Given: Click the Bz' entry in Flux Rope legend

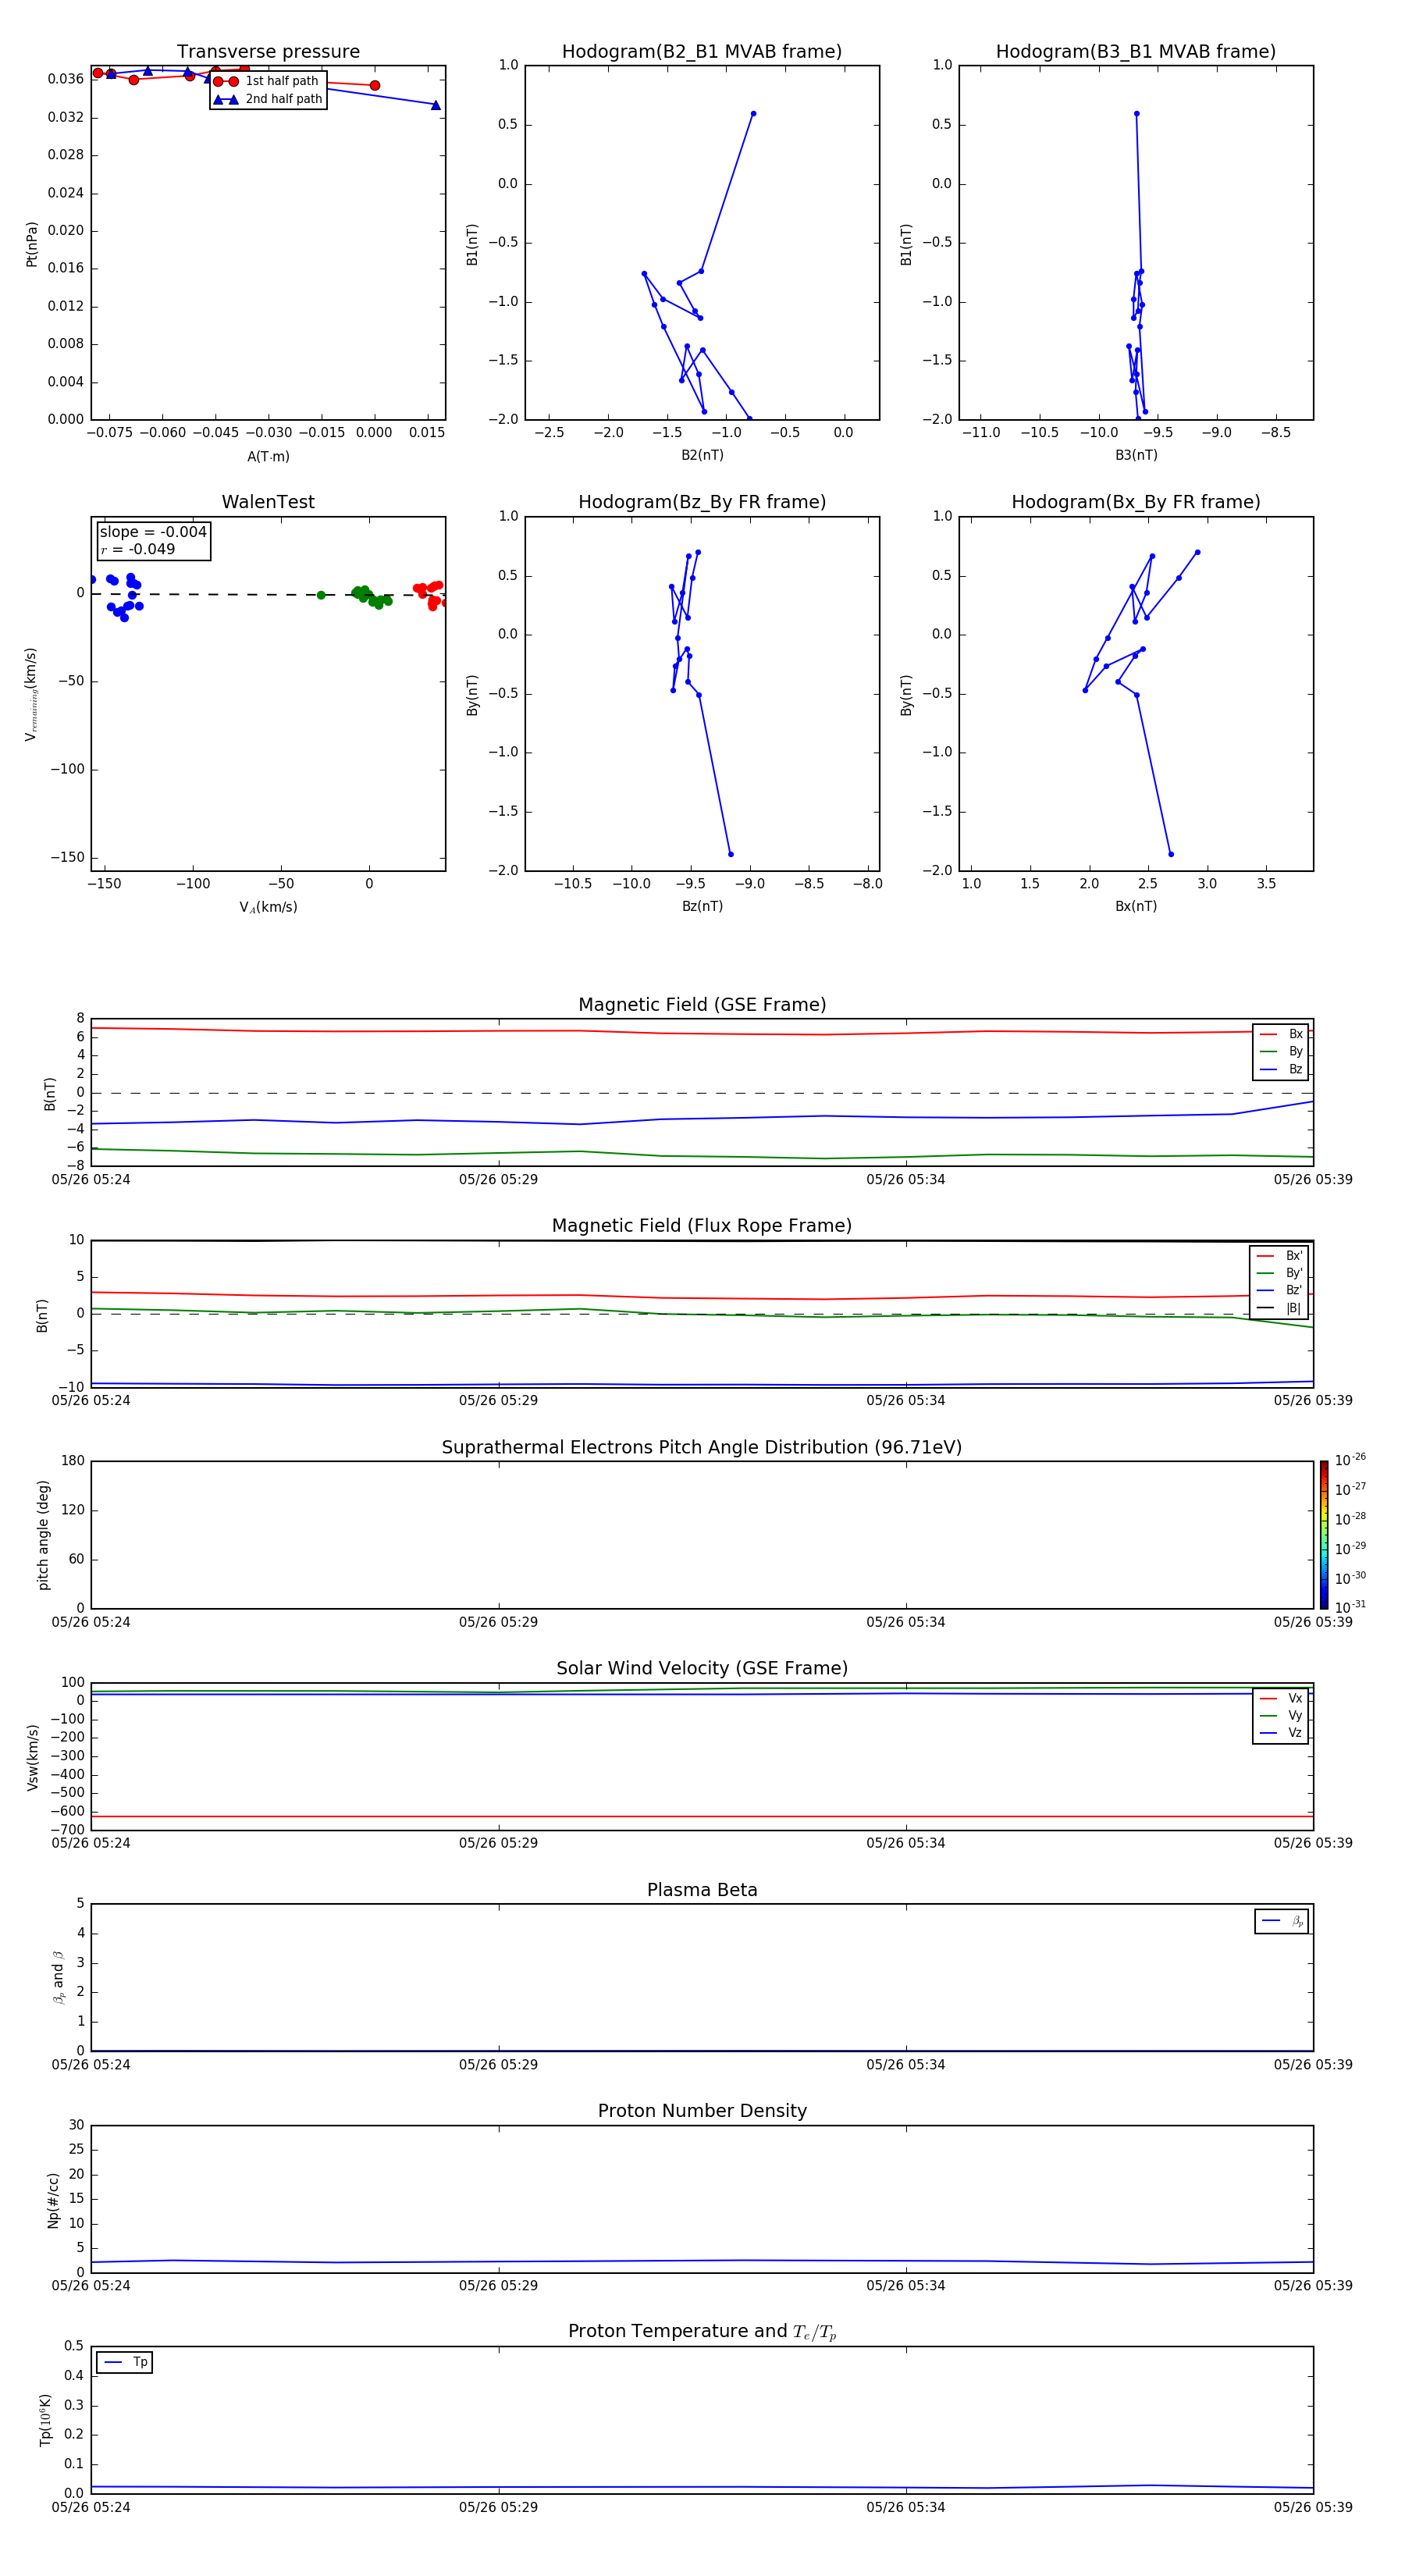Looking at the screenshot, I should tap(1279, 1290).
